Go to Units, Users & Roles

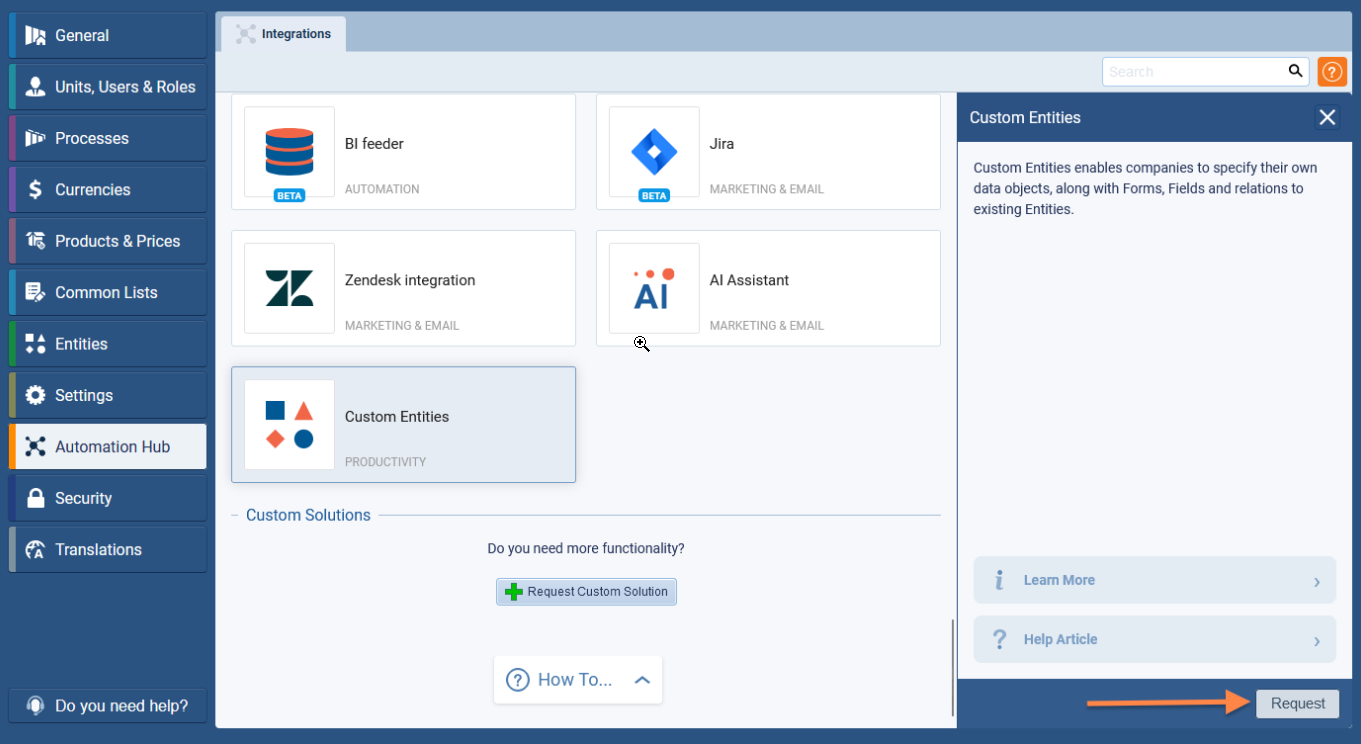[x=108, y=87]
